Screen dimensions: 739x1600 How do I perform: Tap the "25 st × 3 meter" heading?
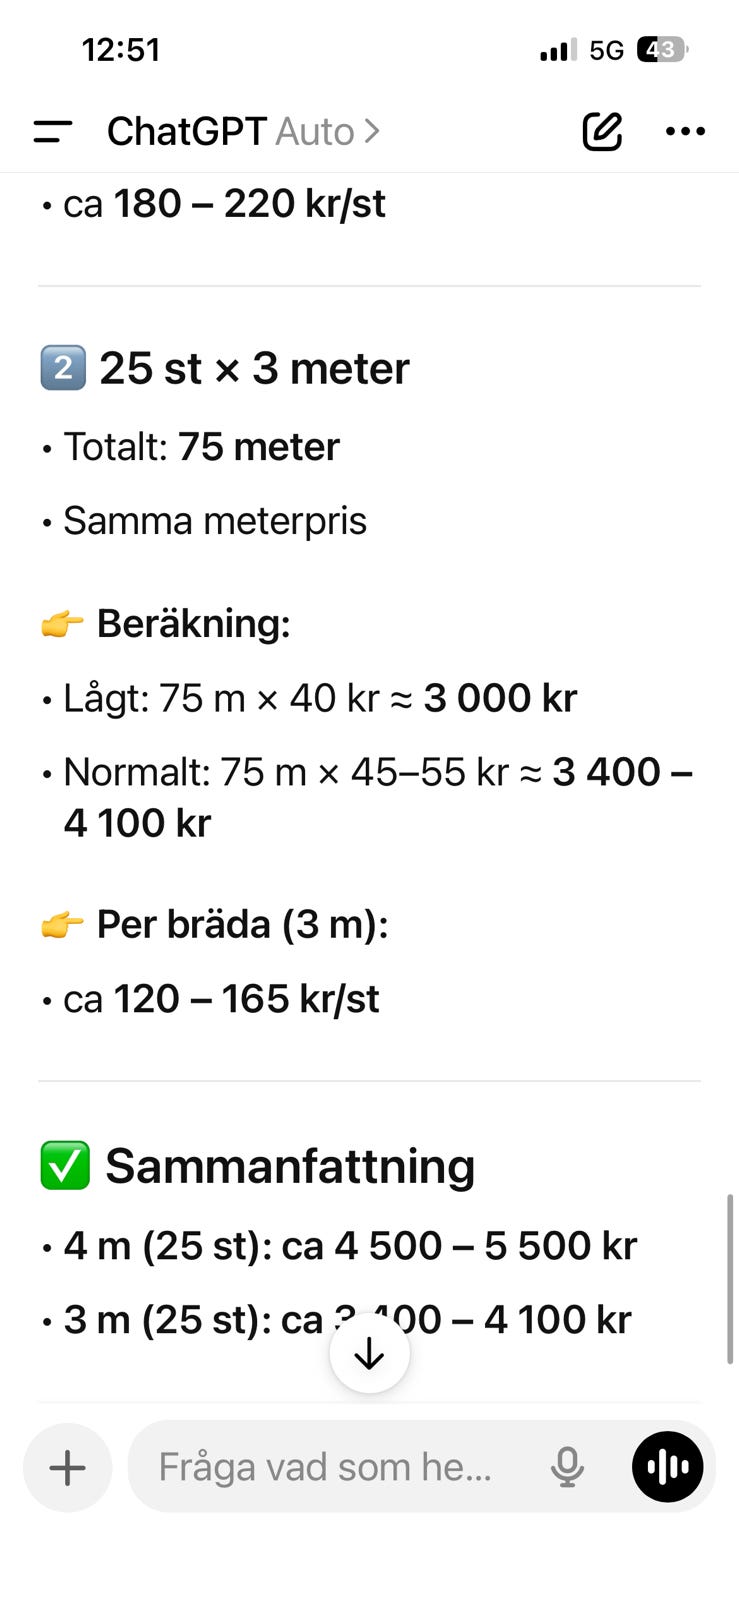[254, 368]
